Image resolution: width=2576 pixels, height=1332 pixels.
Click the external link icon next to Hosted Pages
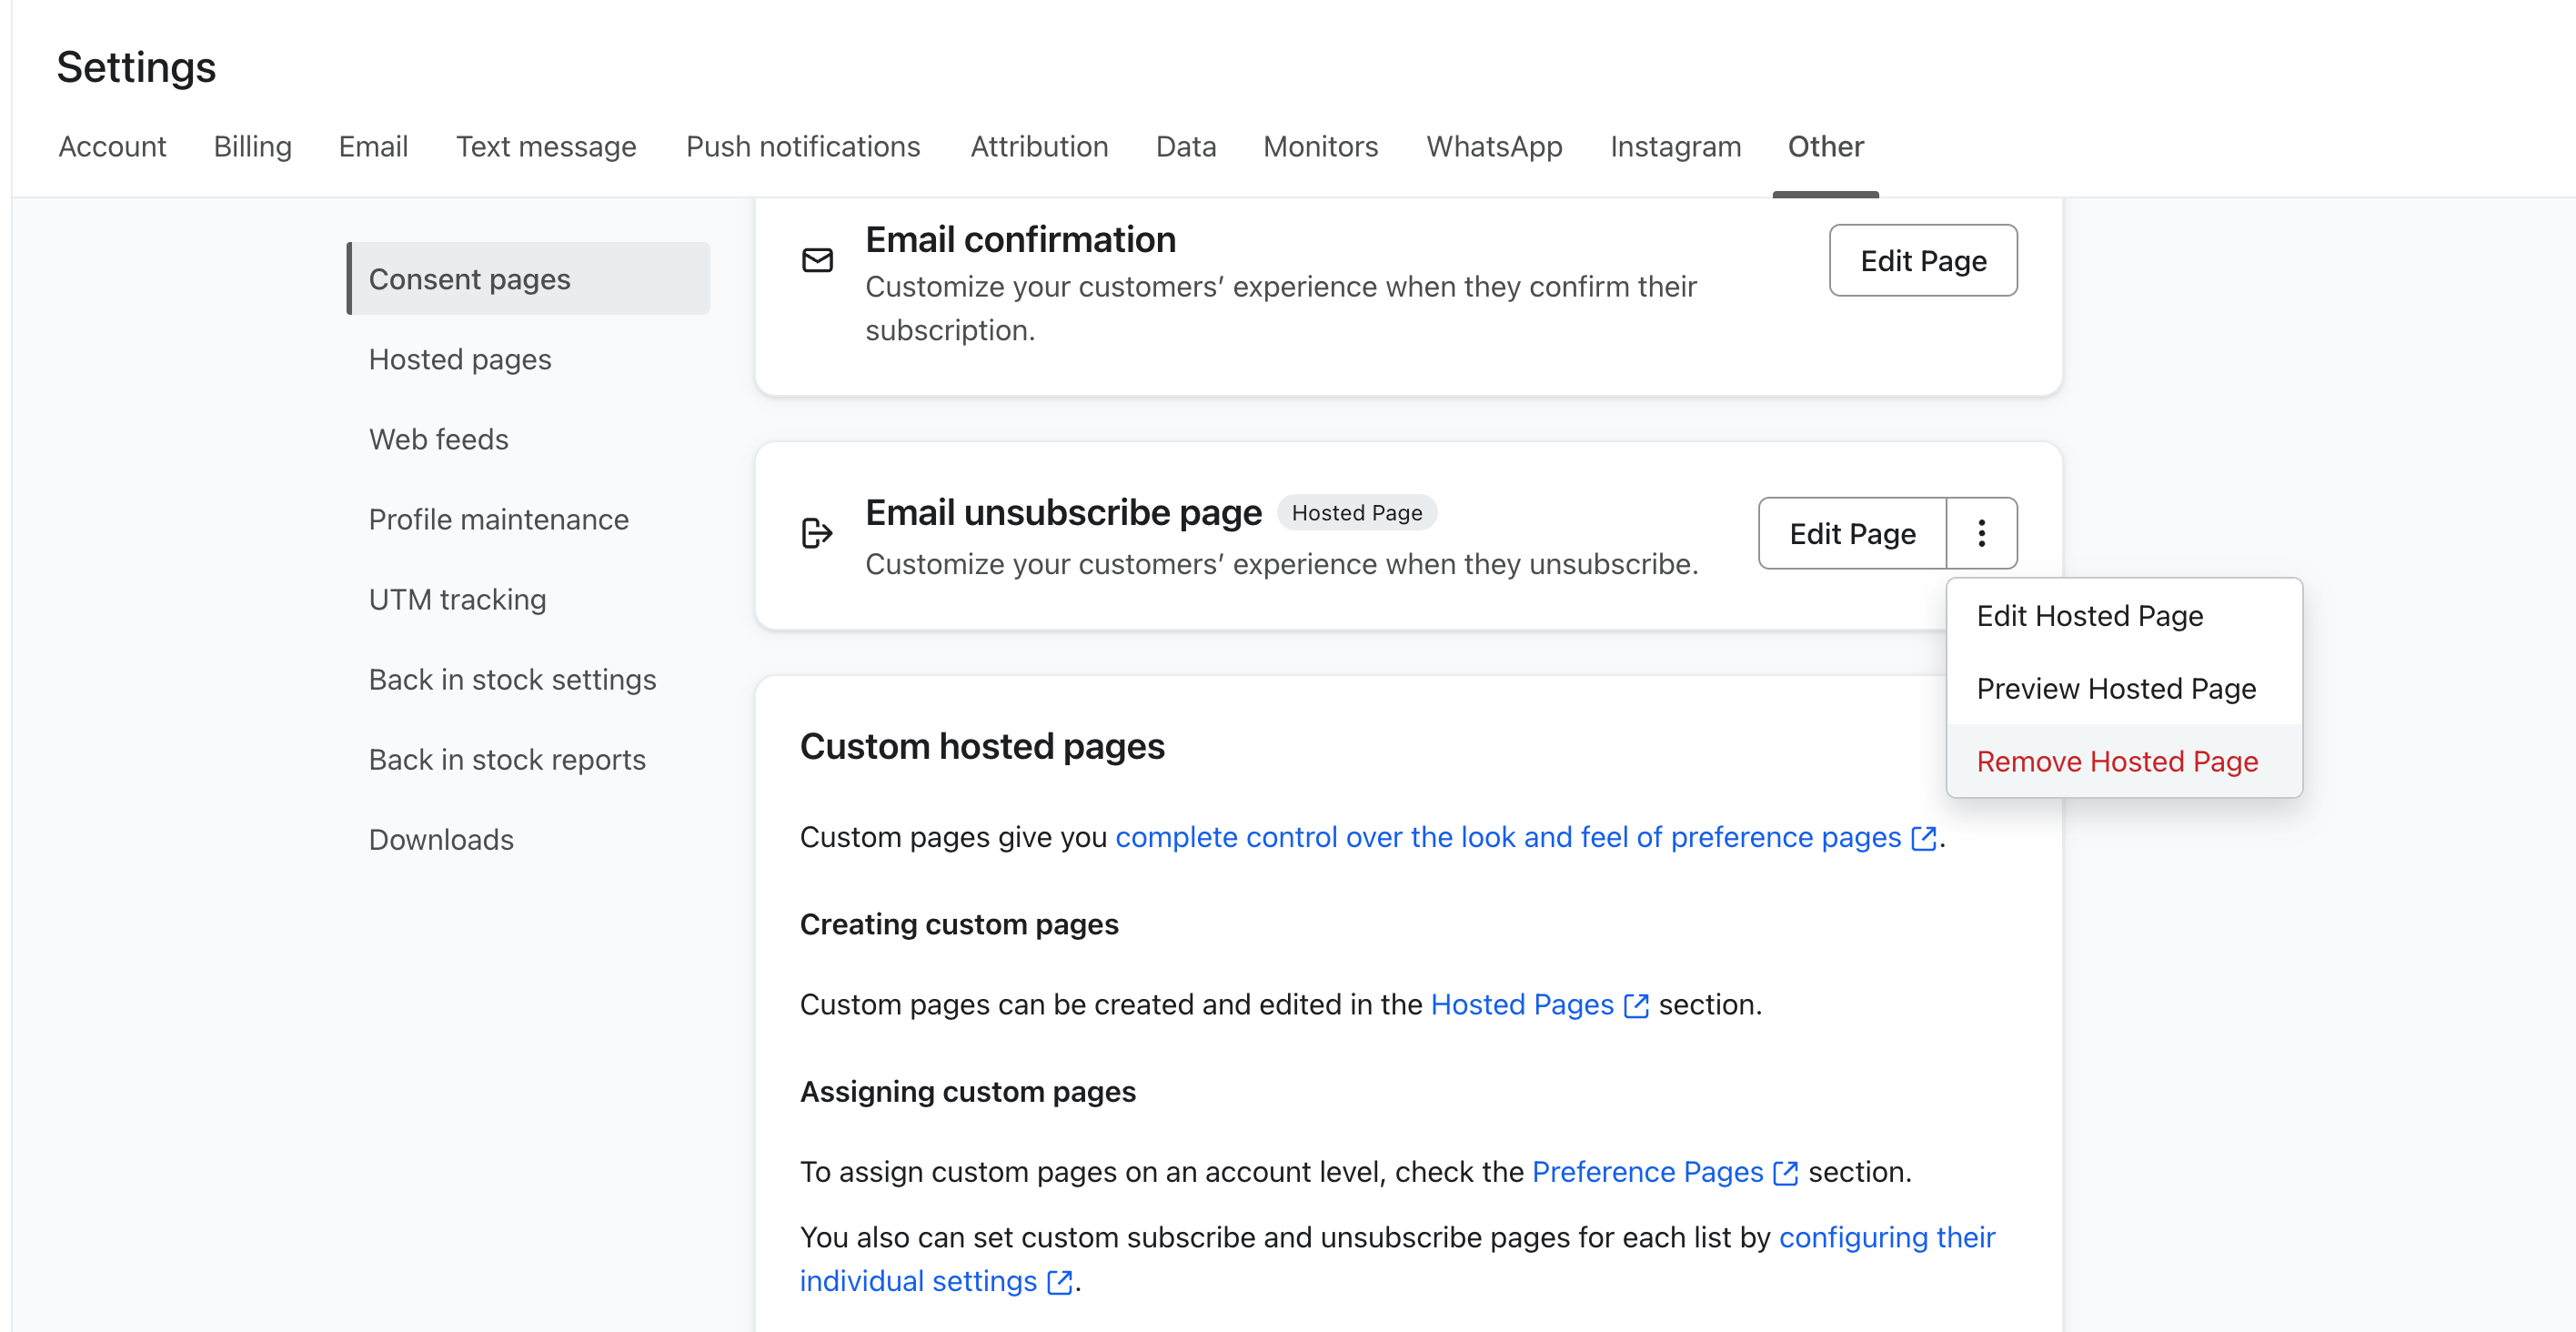[x=1636, y=1007]
